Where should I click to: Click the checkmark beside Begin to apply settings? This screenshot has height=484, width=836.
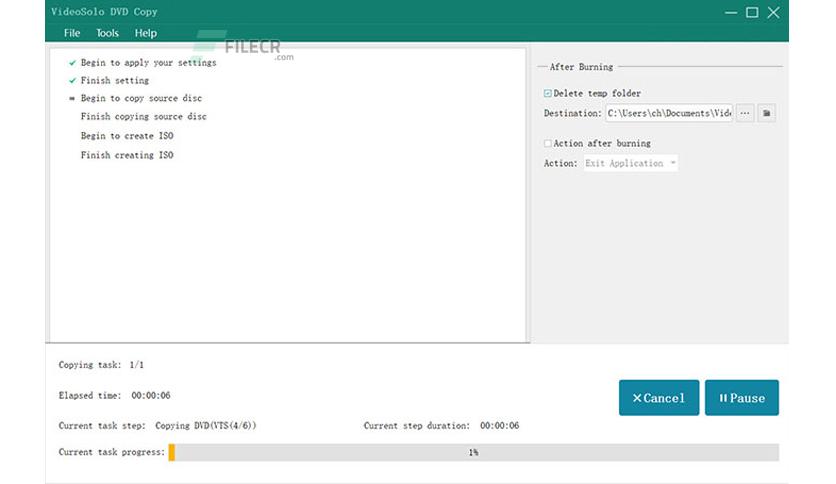73,63
